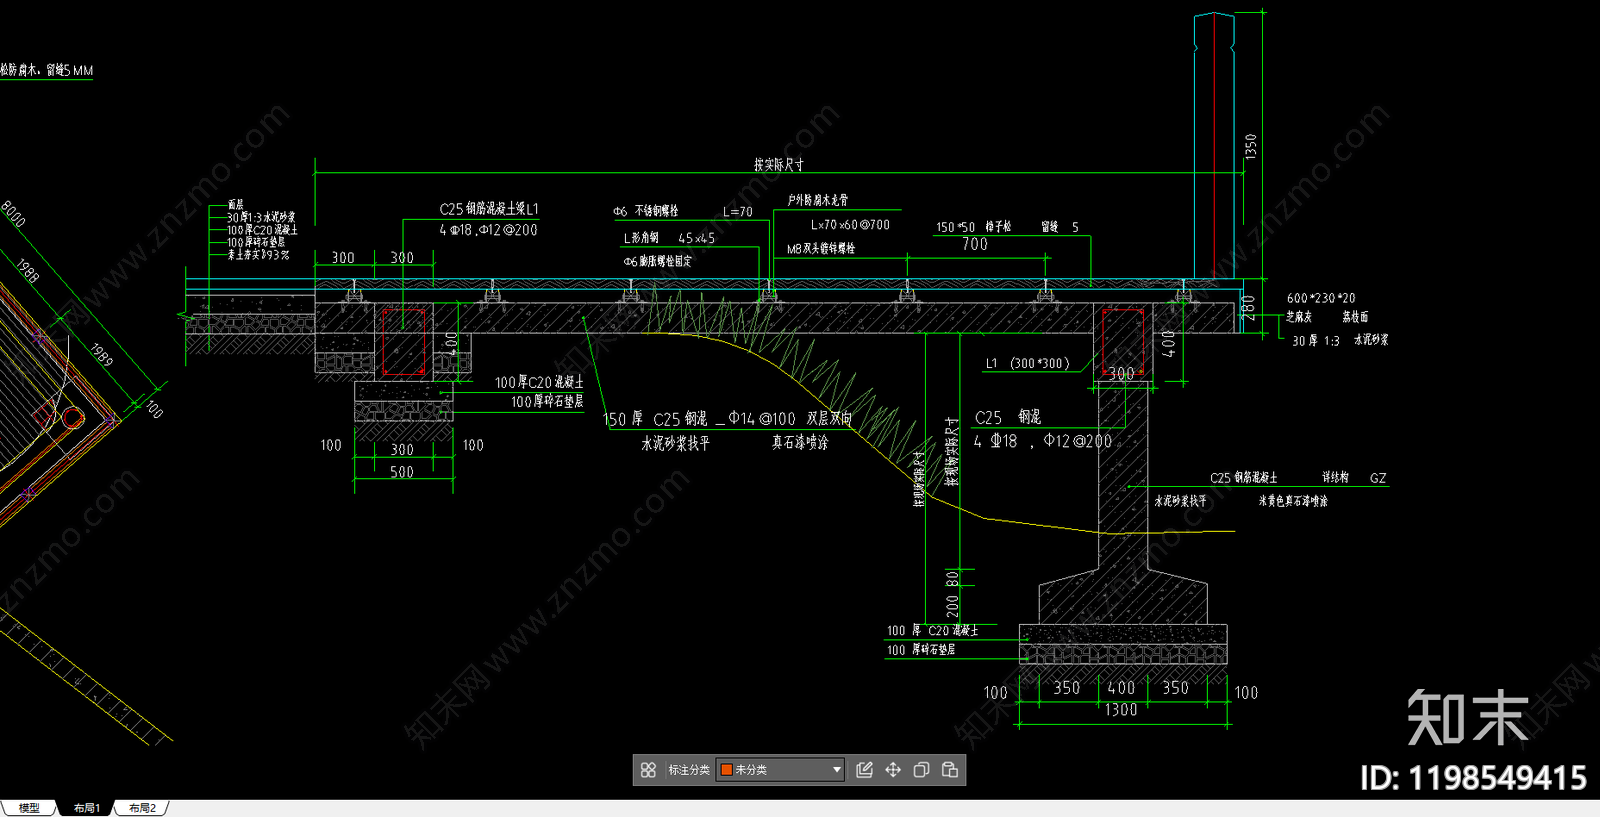
Task: Click the edit annotation pencil icon
Action: pos(865,770)
